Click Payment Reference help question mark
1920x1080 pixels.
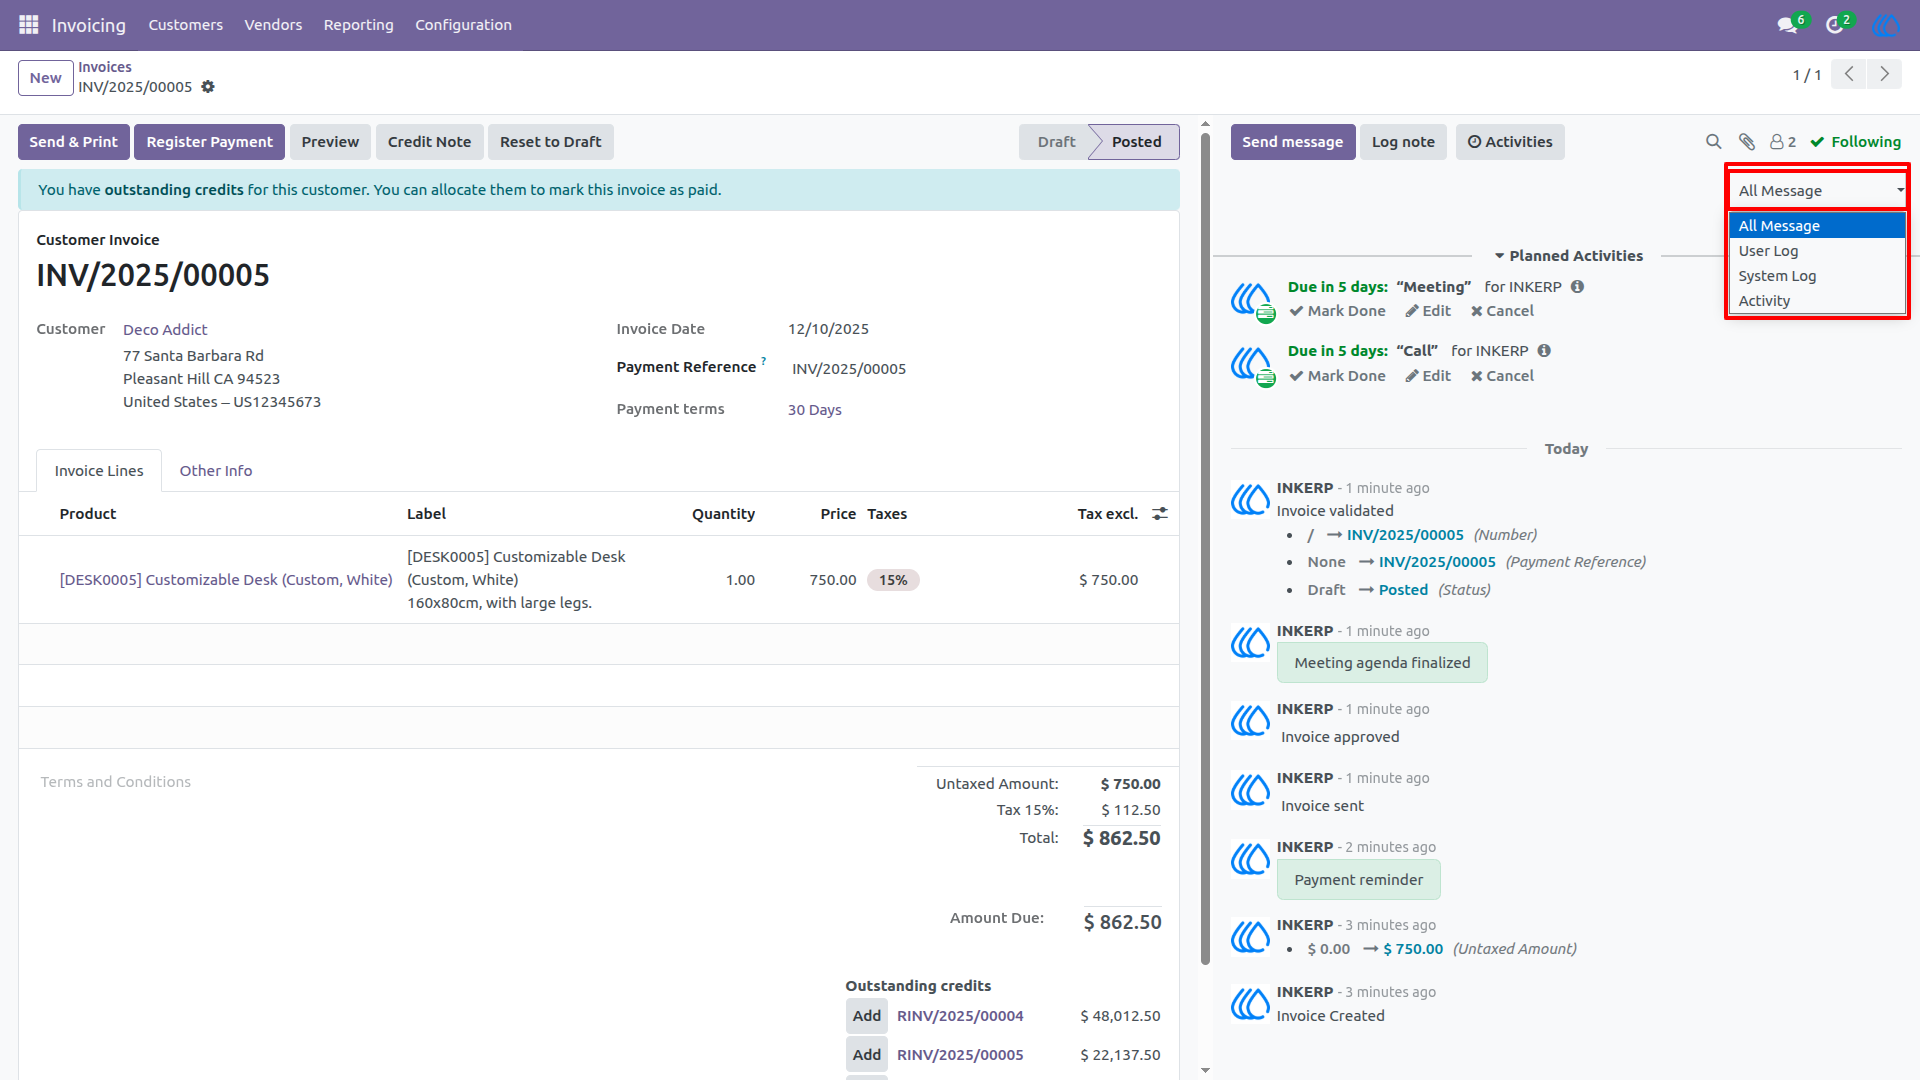[764, 361]
